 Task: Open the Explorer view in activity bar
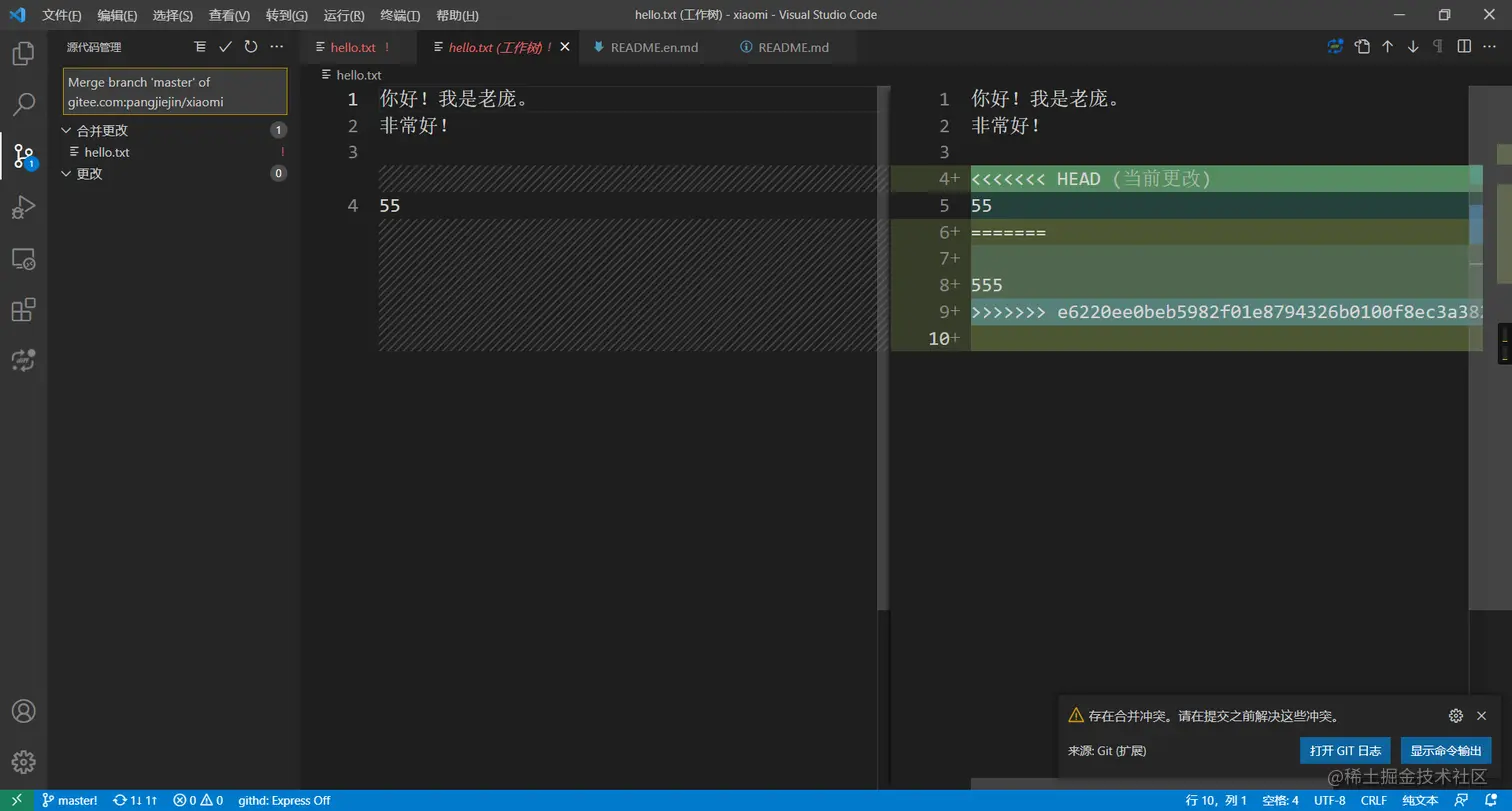(x=23, y=53)
